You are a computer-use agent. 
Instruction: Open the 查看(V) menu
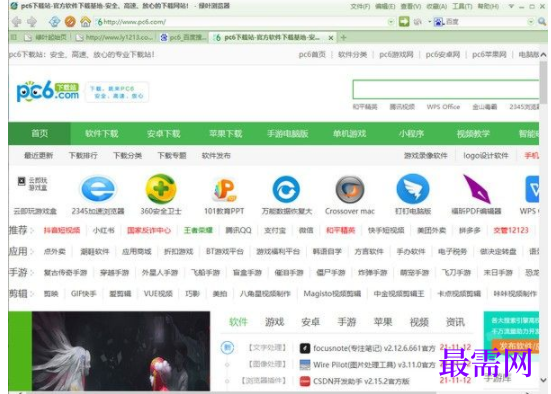click(x=411, y=6)
